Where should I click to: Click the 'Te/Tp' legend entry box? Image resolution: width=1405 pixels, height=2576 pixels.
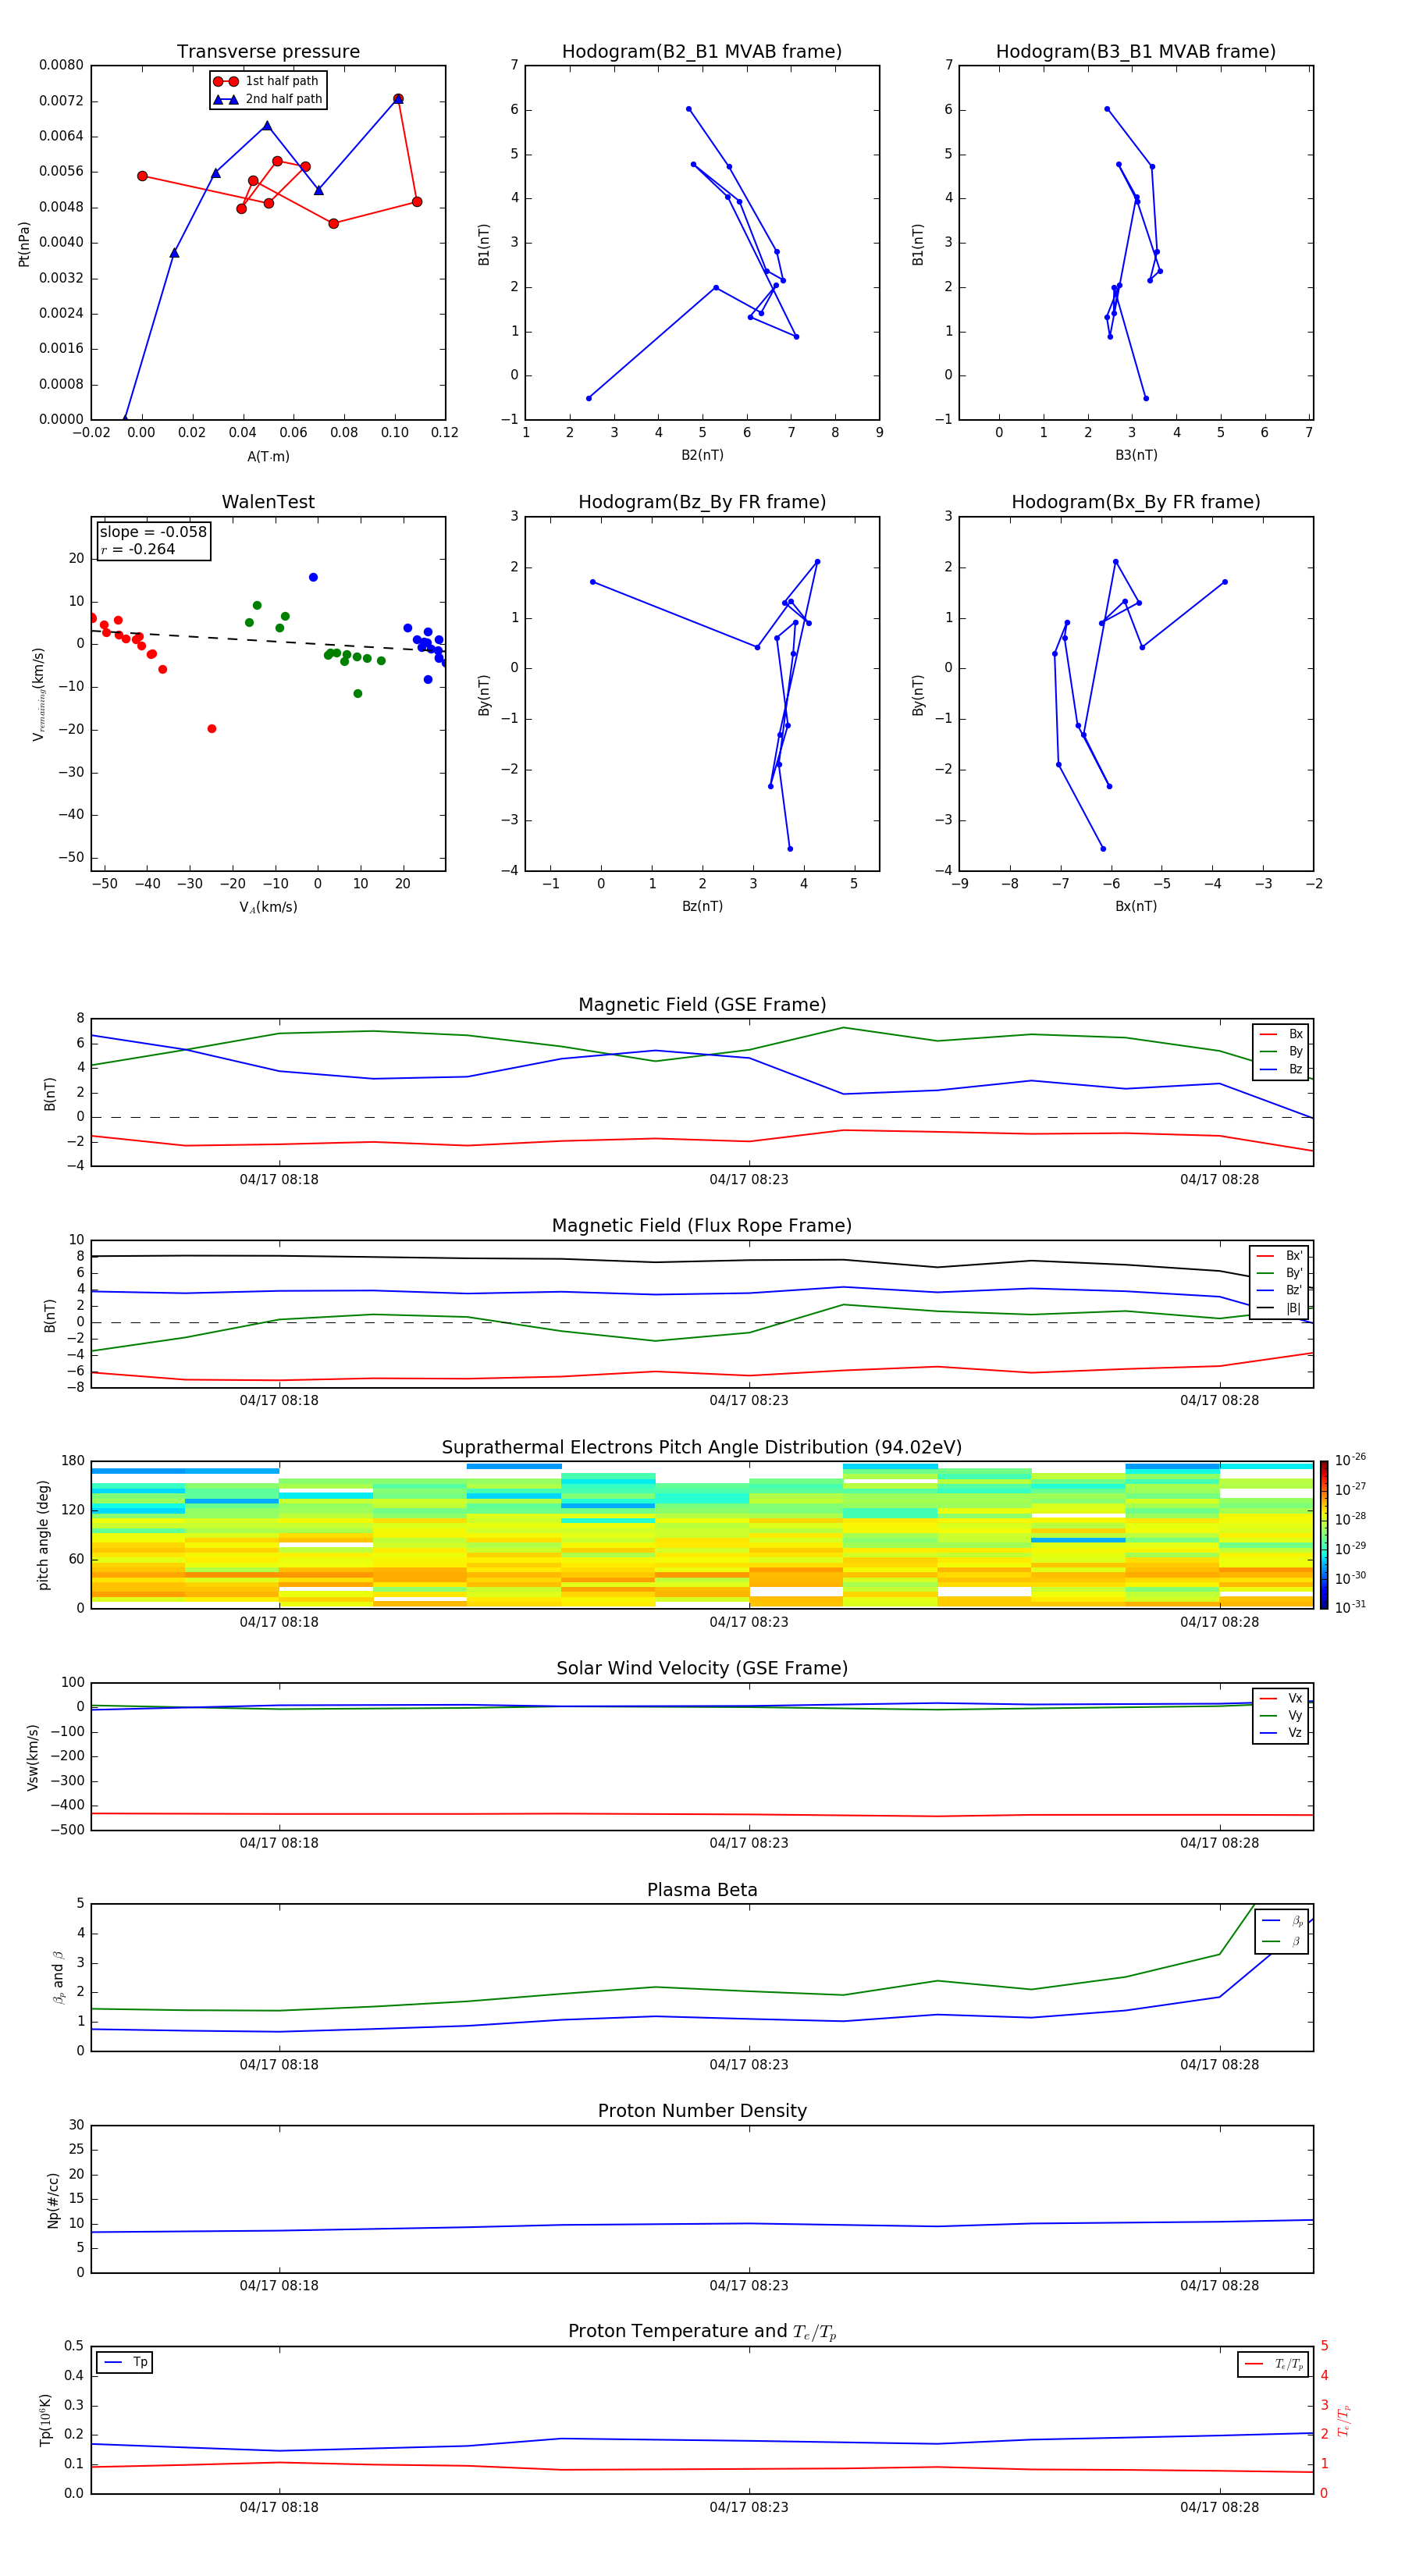1274,2365
